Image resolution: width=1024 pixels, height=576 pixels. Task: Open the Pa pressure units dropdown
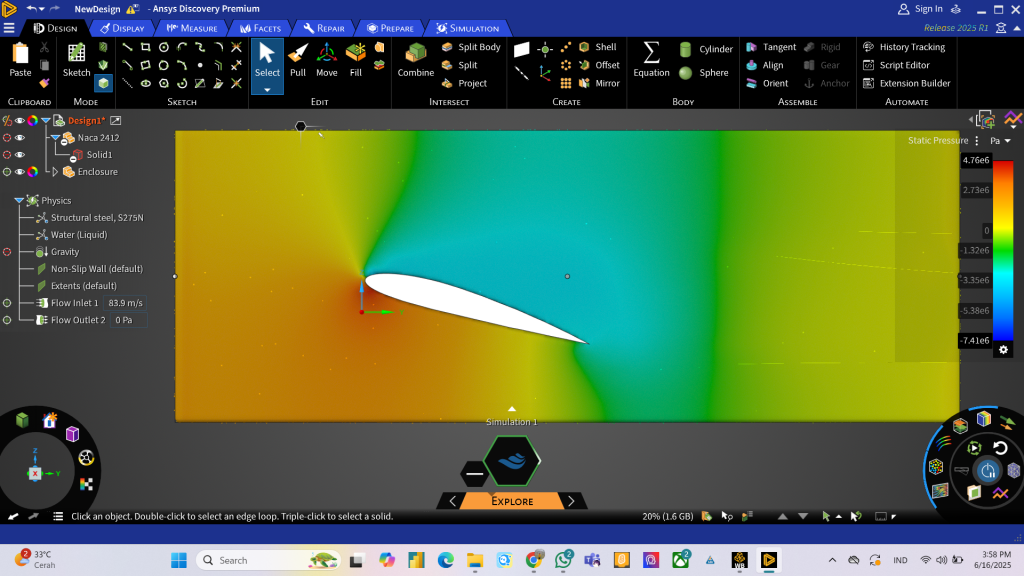click(x=1000, y=141)
